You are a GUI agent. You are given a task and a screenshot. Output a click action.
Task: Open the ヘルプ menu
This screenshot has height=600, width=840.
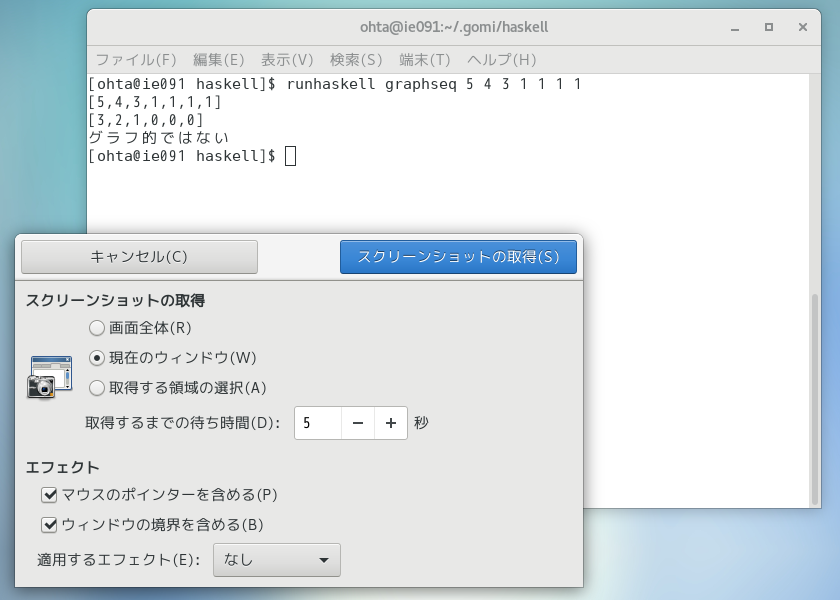point(502,60)
